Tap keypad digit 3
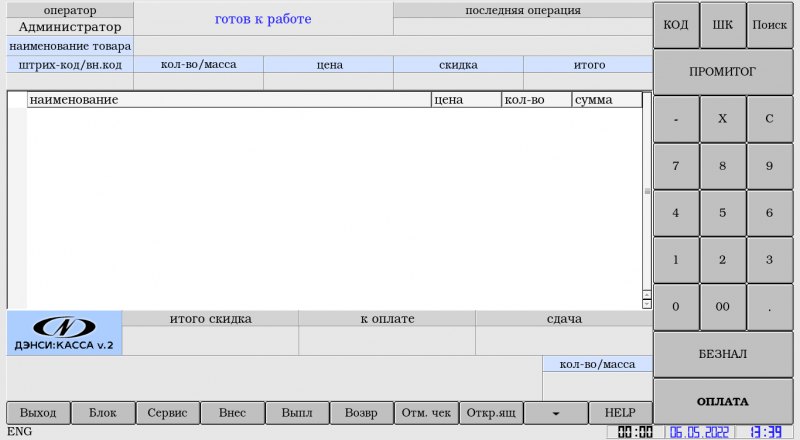 tap(769, 260)
